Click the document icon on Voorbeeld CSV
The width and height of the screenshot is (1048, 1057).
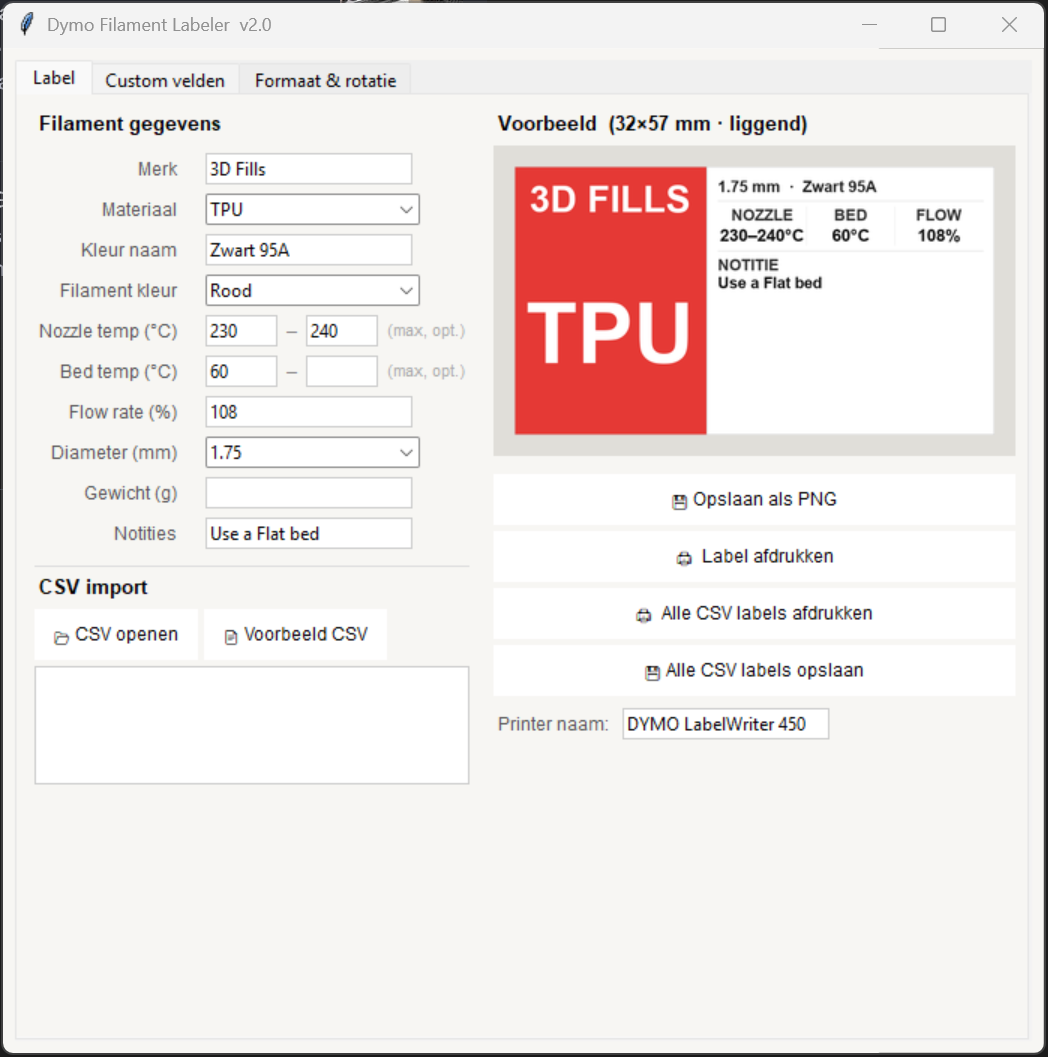[230, 637]
